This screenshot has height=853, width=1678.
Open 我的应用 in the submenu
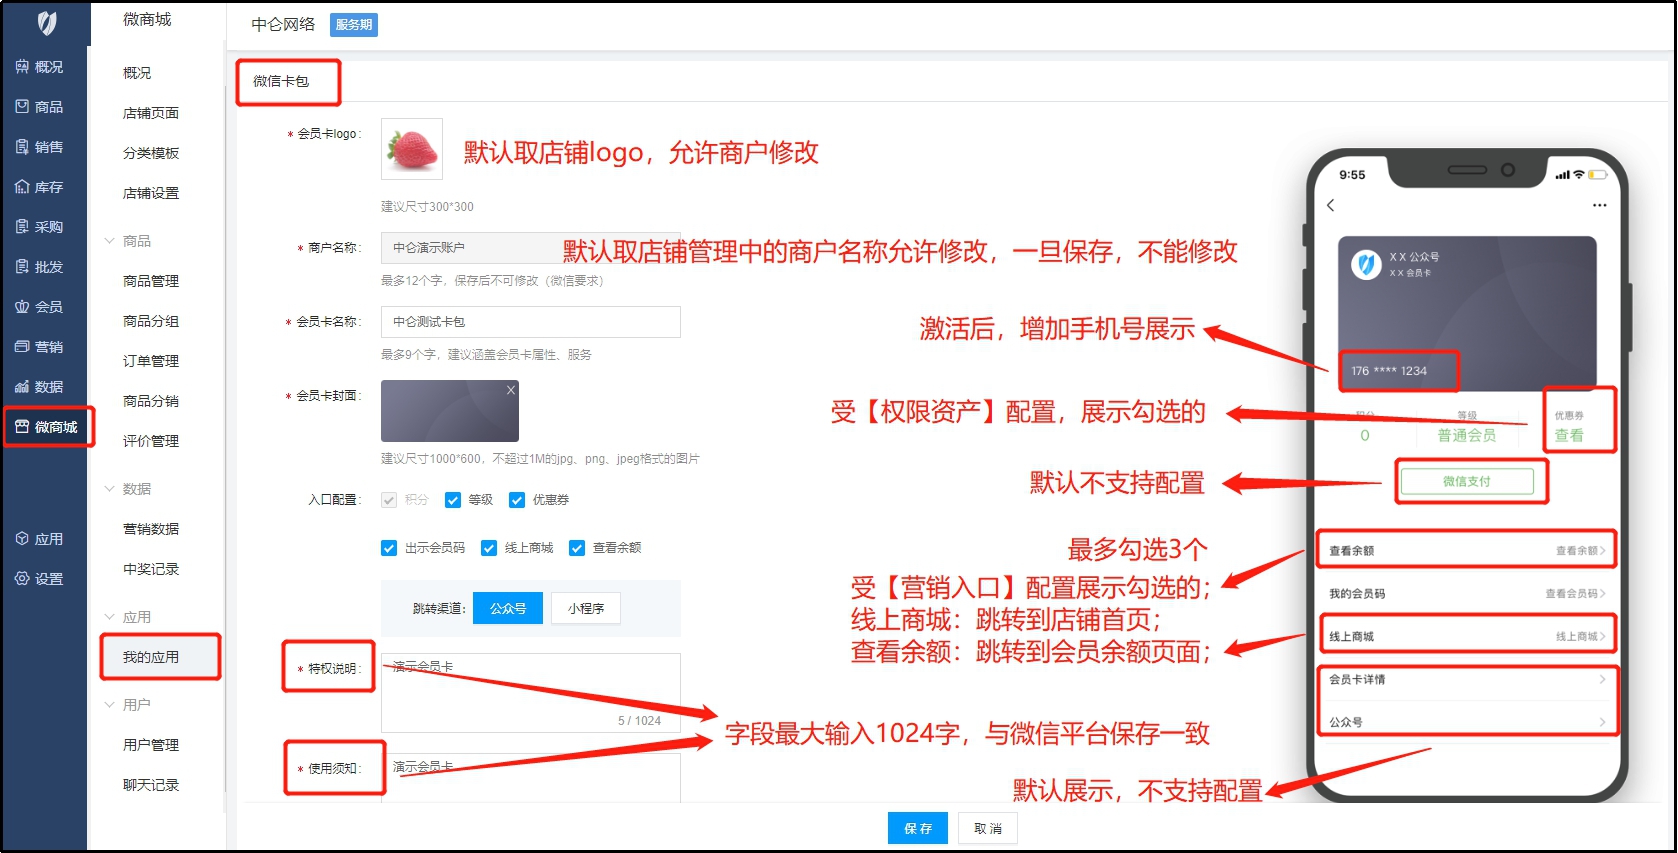[x=151, y=657]
